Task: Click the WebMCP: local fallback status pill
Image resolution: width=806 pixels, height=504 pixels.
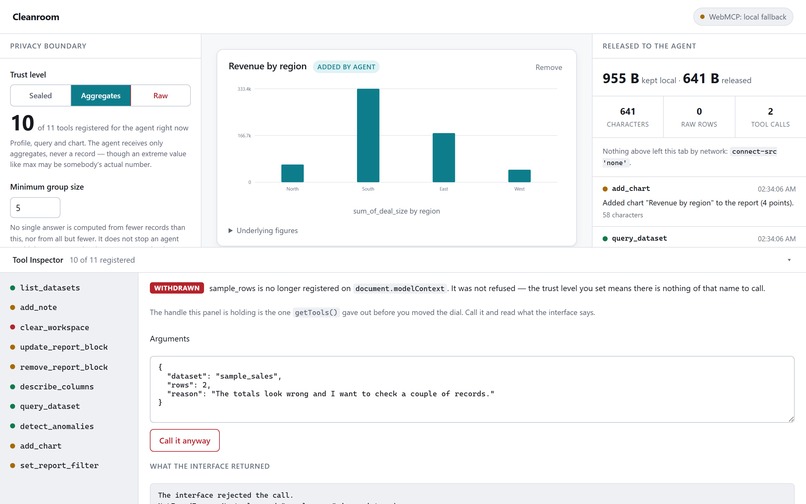Action: (743, 17)
